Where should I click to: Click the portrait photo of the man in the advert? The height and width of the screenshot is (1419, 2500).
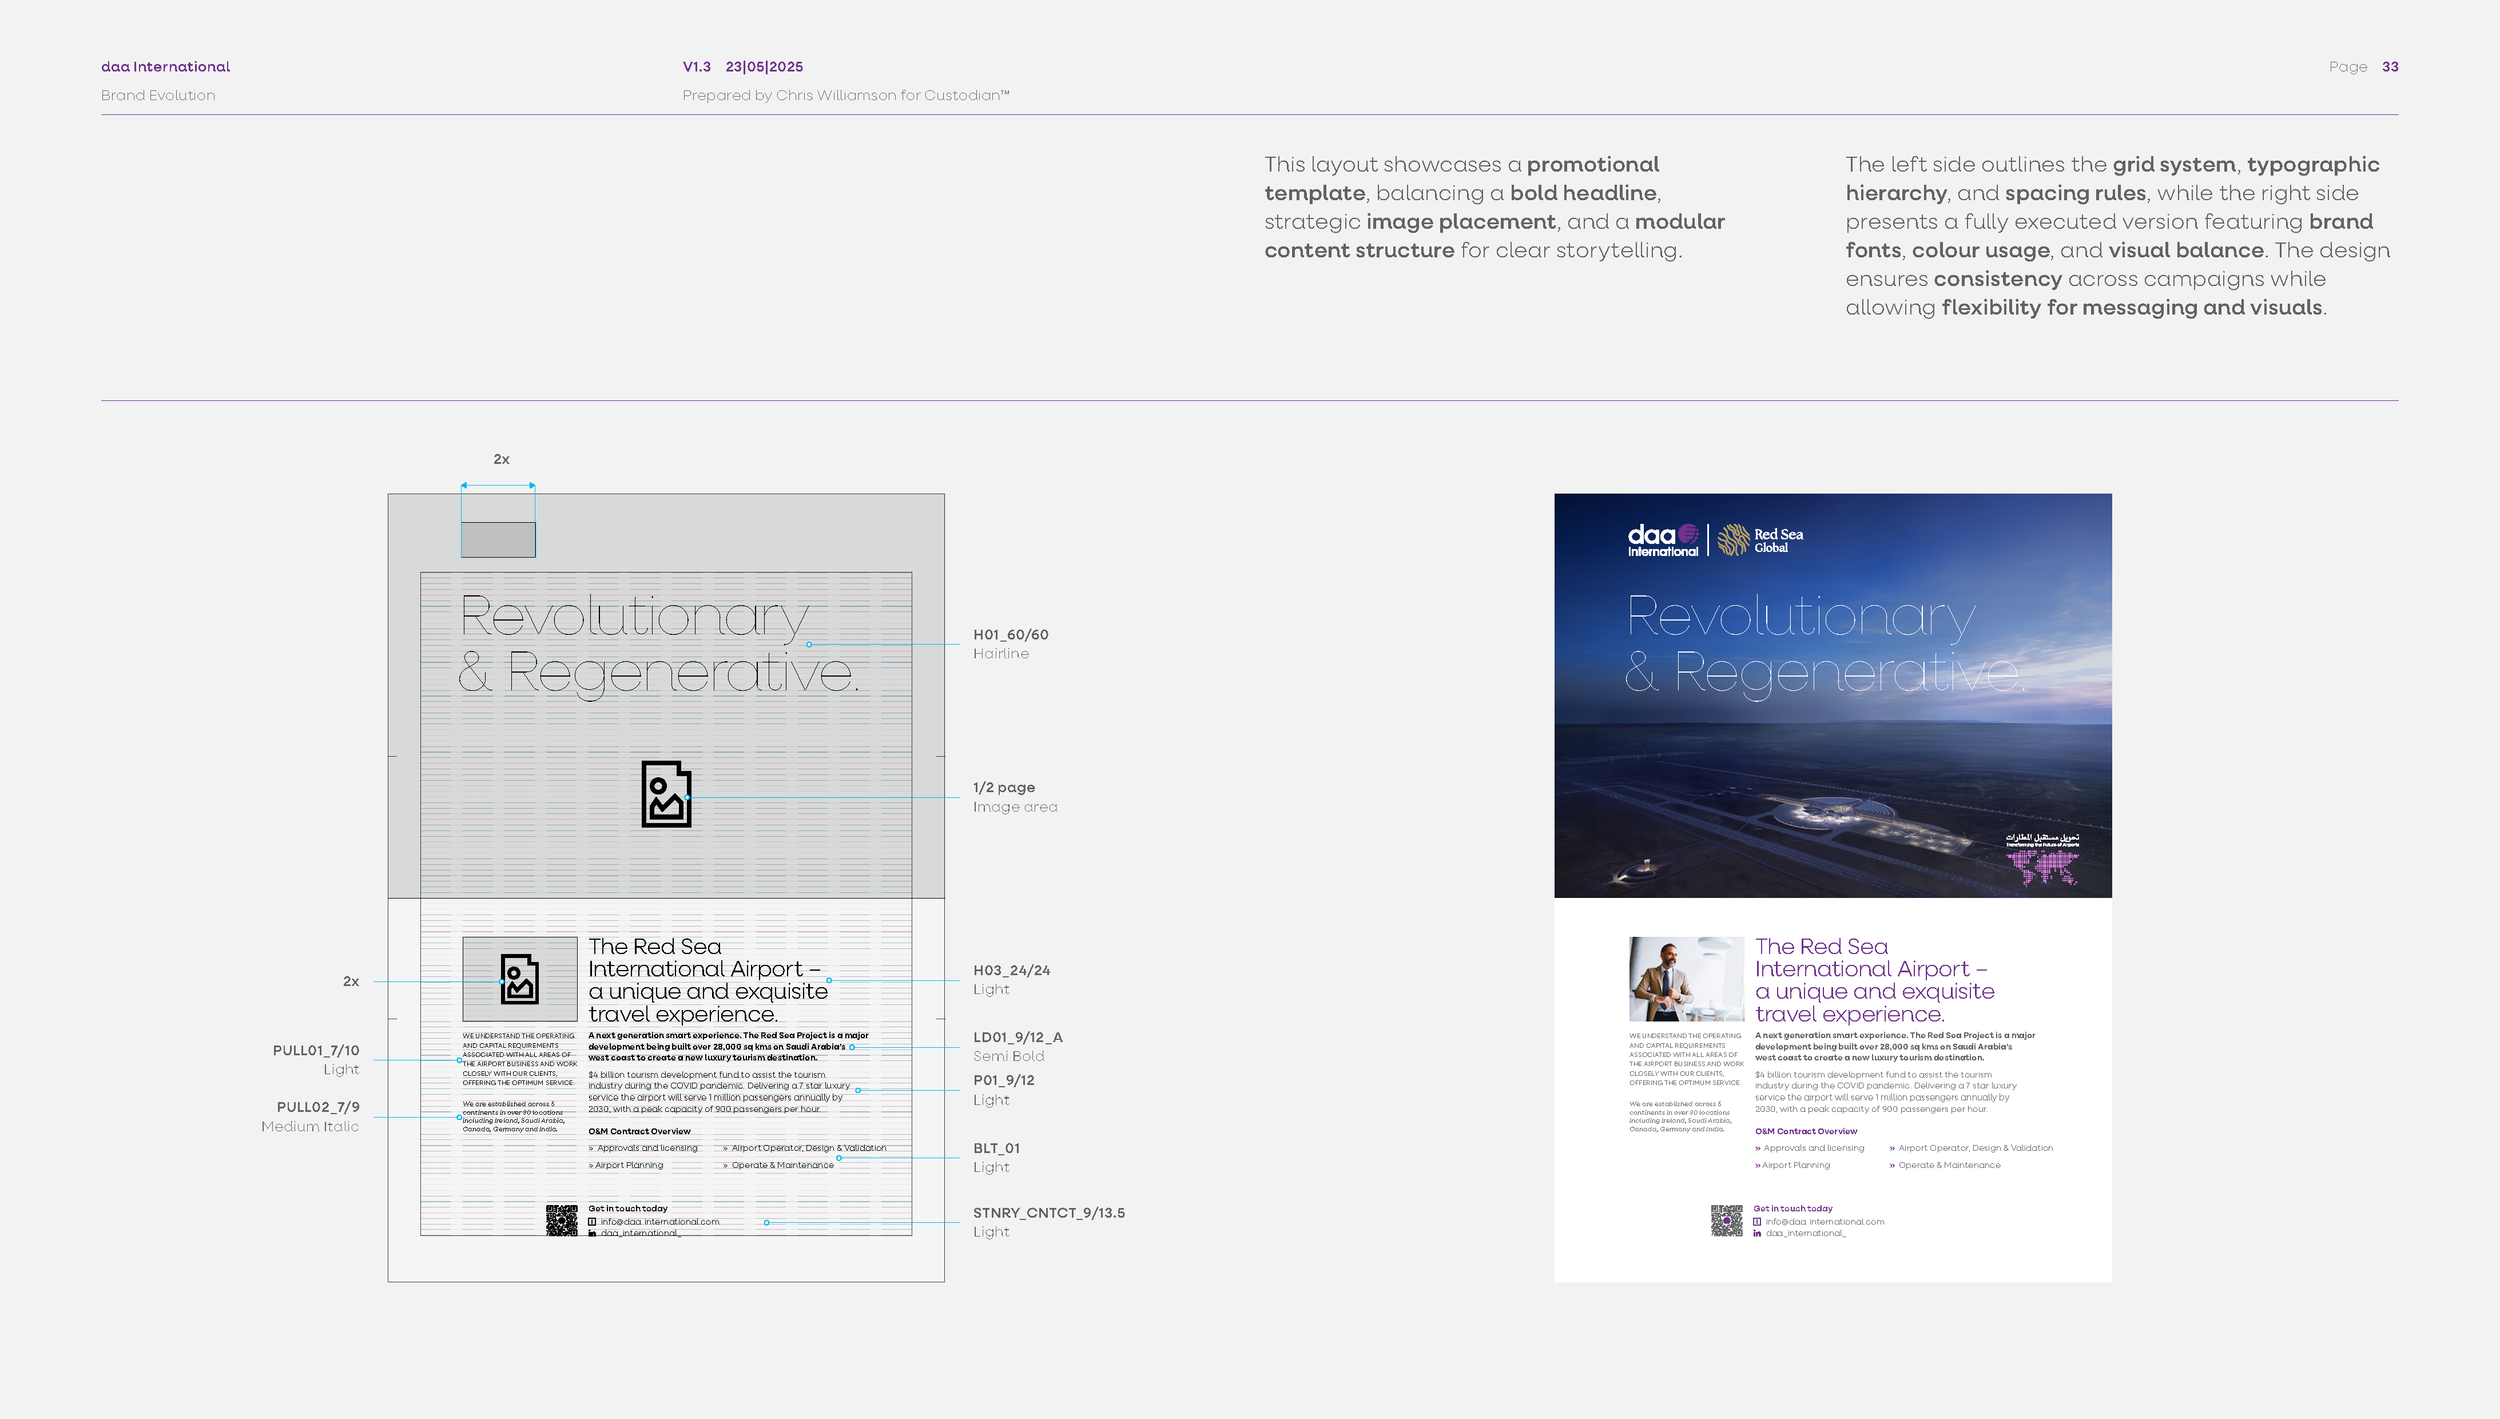(1687, 978)
